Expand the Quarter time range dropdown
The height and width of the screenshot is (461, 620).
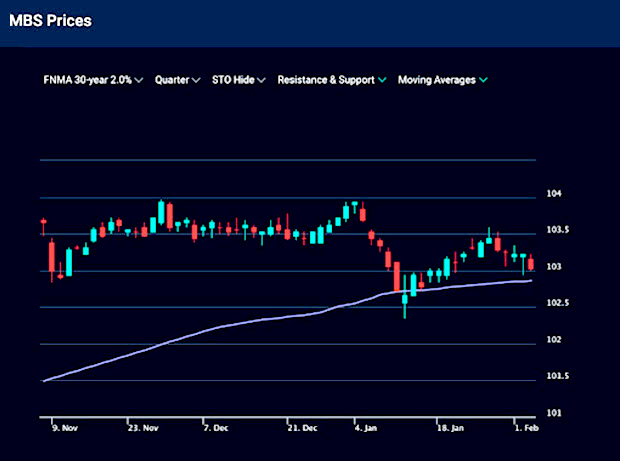tap(173, 79)
